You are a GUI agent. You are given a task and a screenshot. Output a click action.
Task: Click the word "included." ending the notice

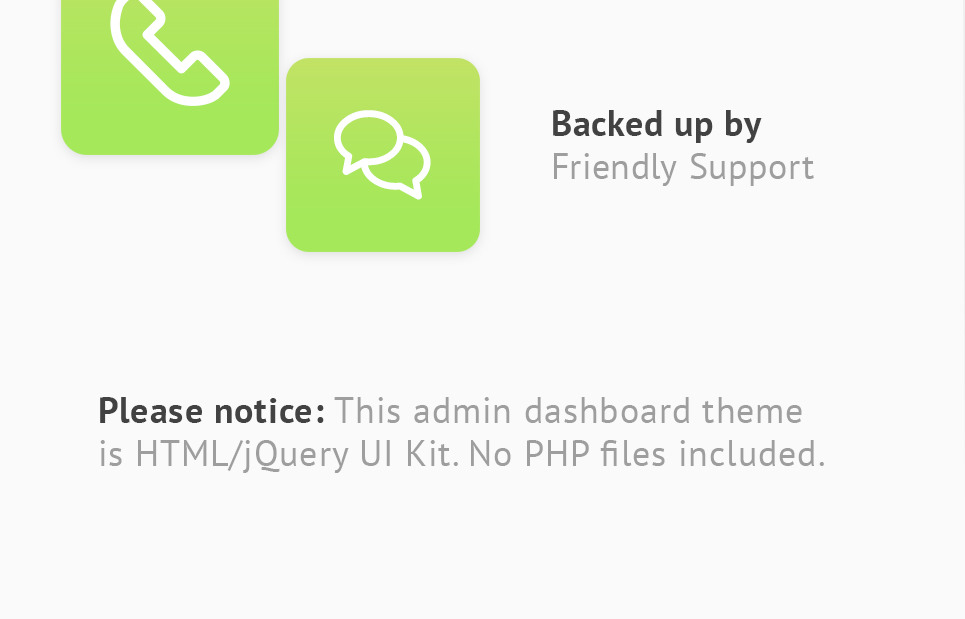pos(751,454)
